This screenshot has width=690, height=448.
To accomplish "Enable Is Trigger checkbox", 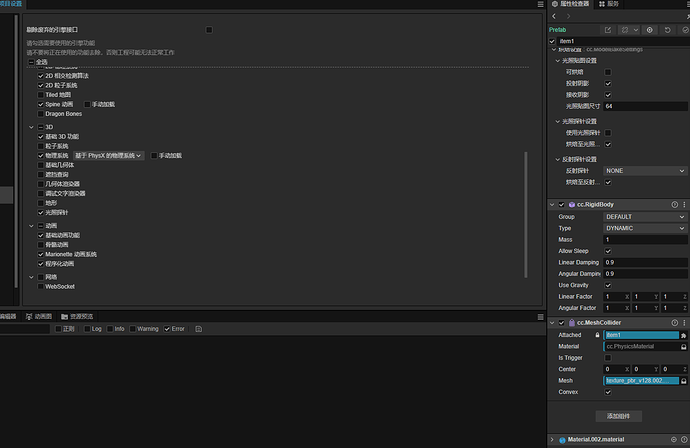I will tap(608, 358).
